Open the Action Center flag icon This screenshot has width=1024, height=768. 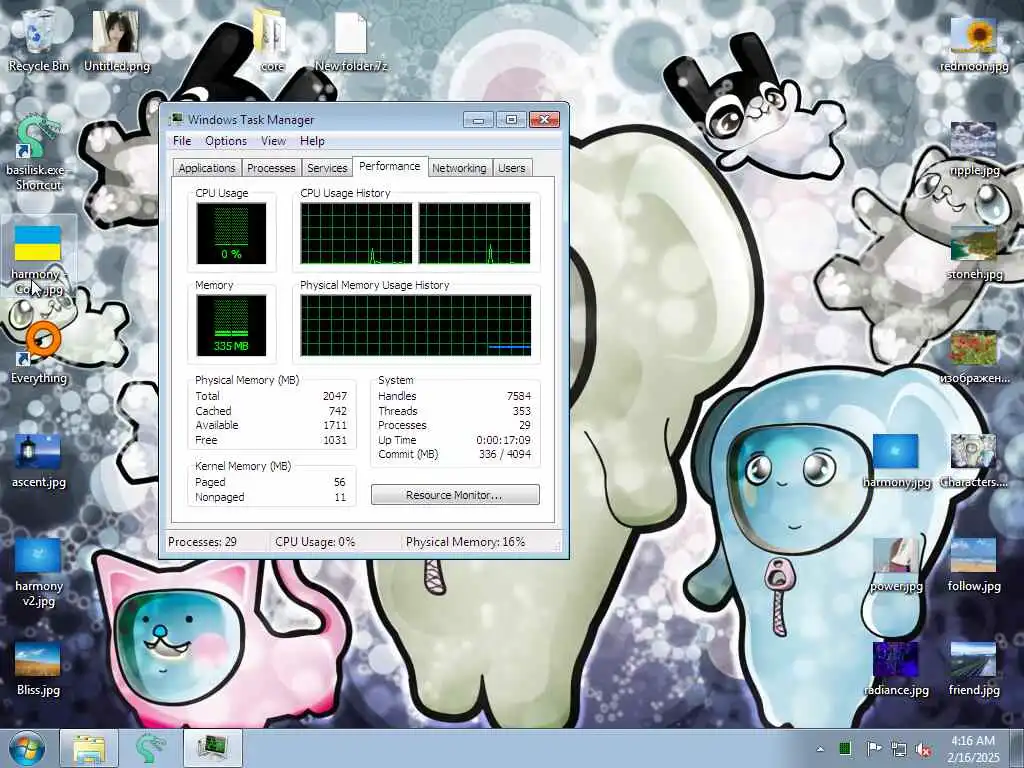(x=872, y=749)
